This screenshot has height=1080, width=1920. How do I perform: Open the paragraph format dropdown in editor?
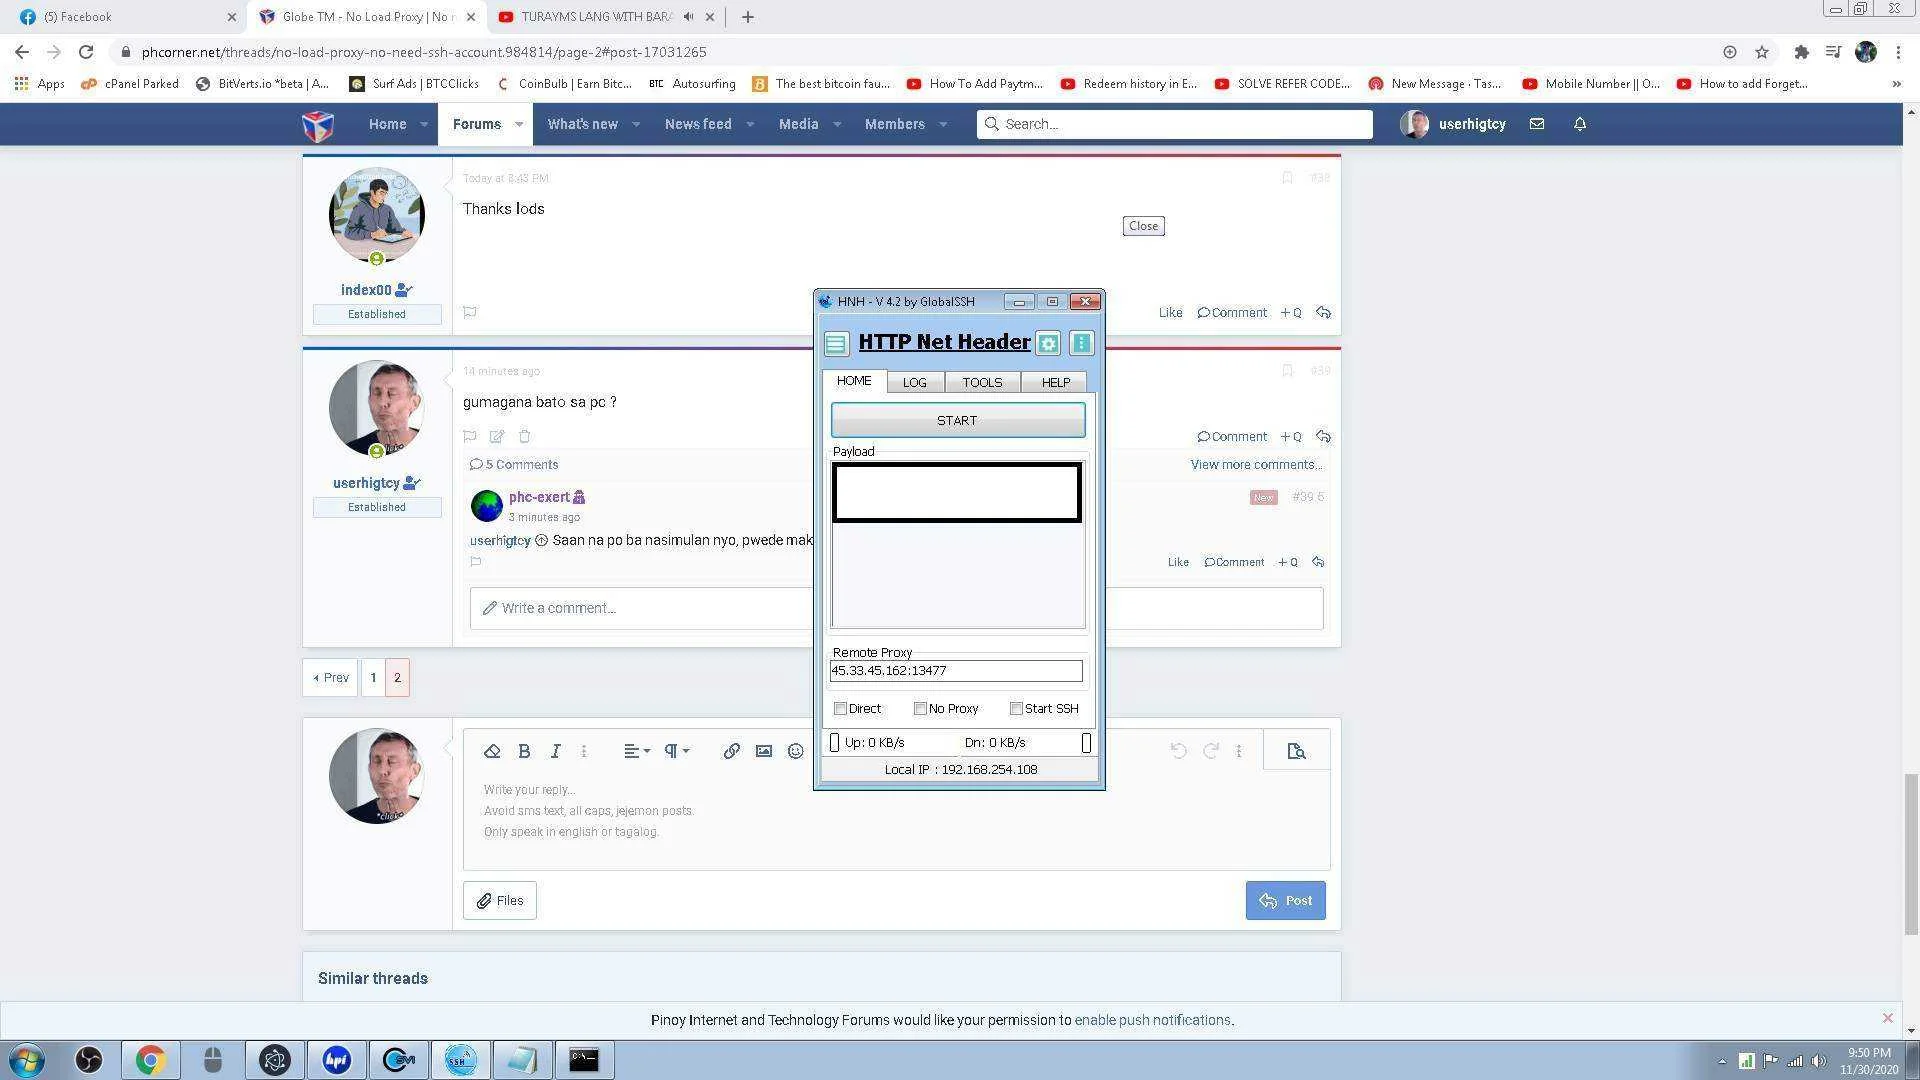677,751
